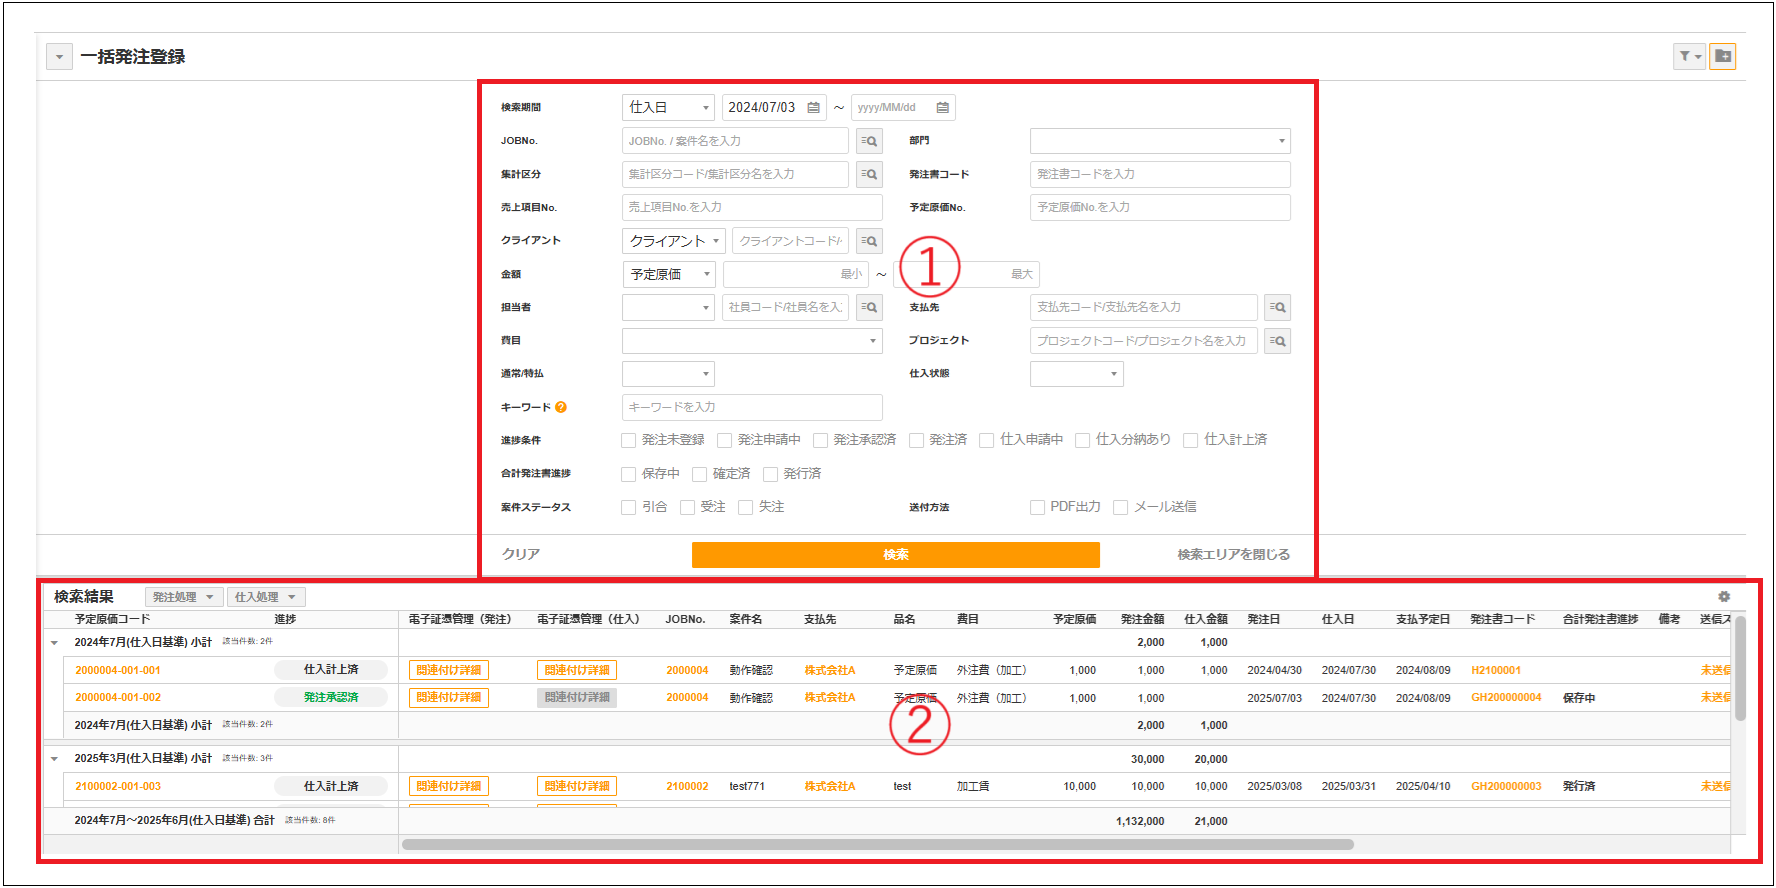Open the start date calendar picker icon
The height and width of the screenshot is (888, 1776).
pyautogui.click(x=814, y=107)
